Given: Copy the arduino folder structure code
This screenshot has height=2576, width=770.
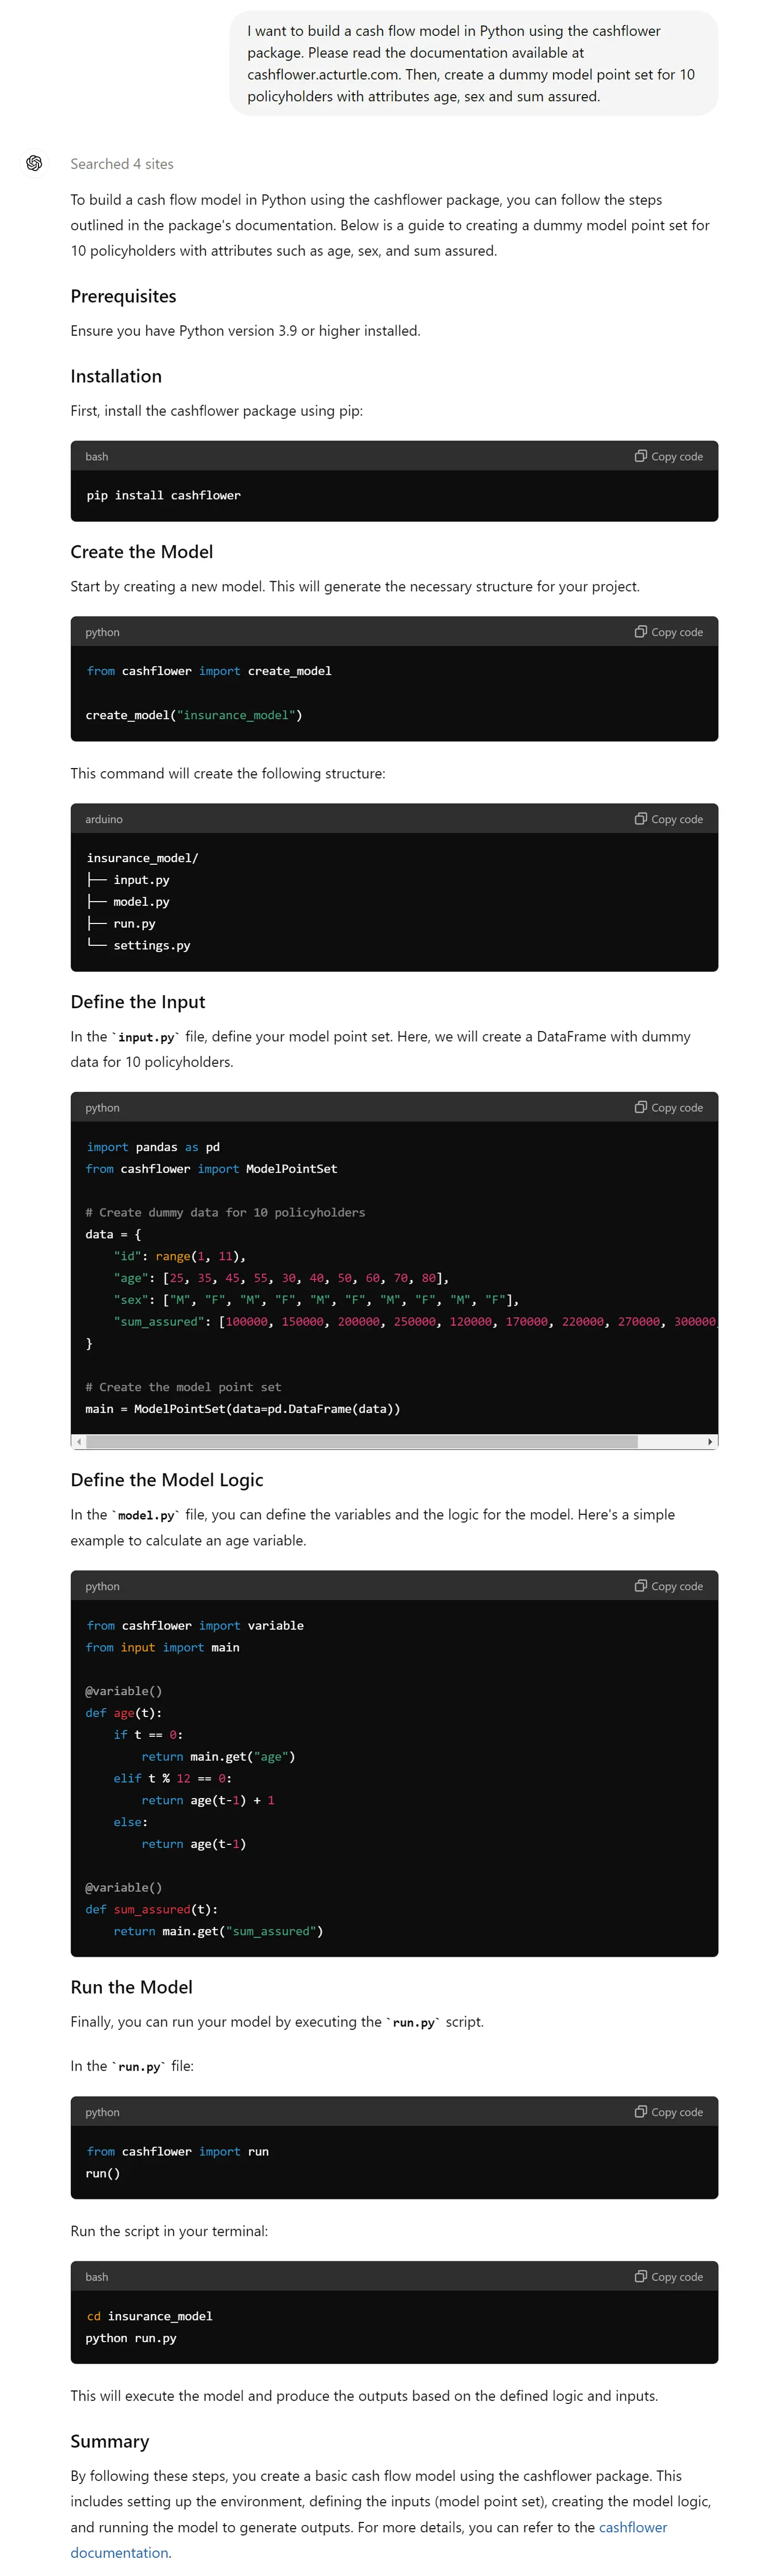Looking at the screenshot, I should coord(668,819).
